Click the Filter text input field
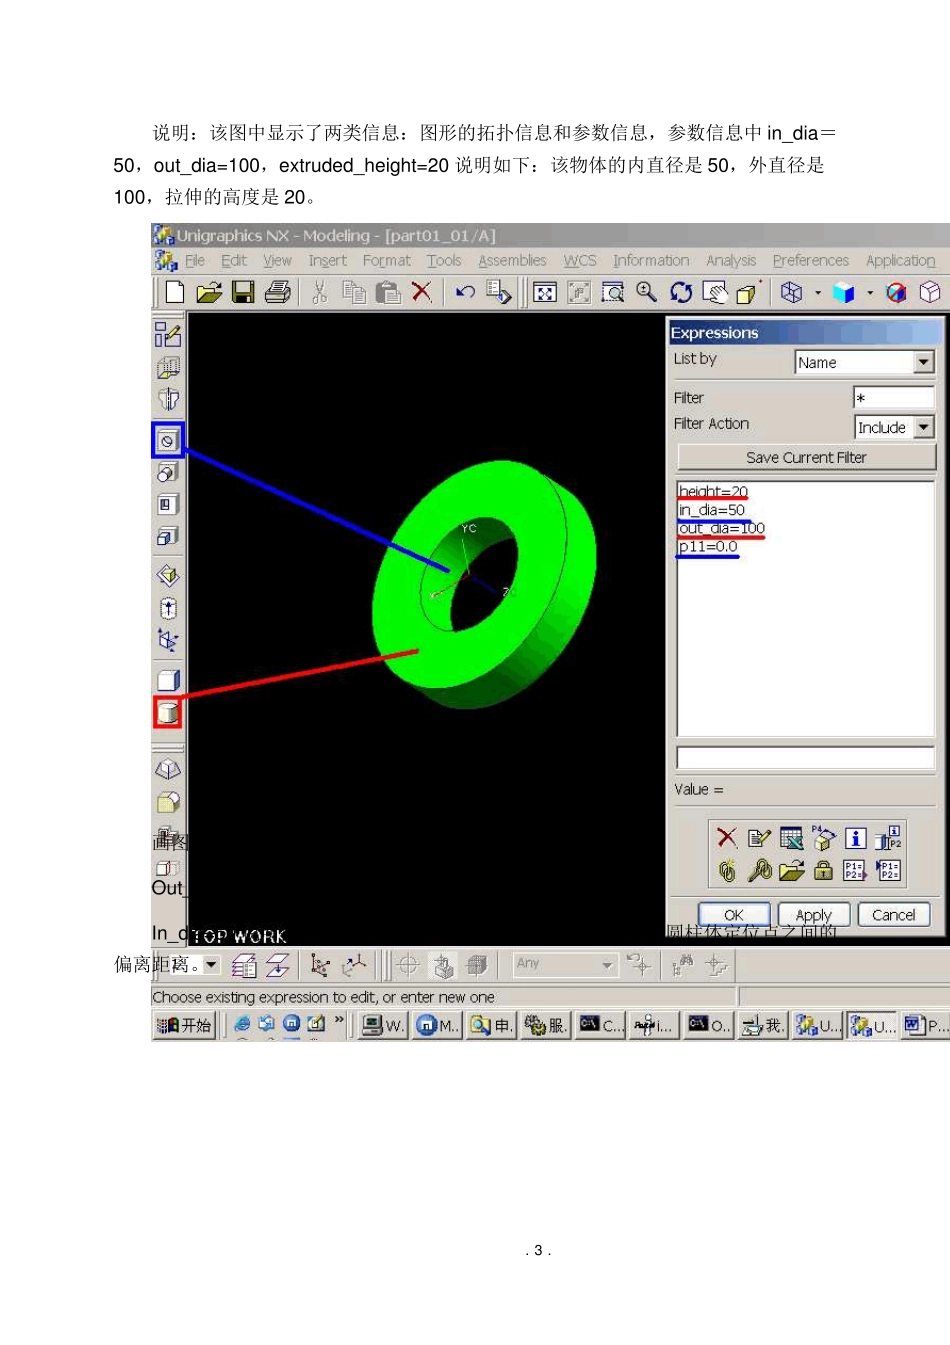Screen dimensions: 950x1345 click(x=893, y=398)
